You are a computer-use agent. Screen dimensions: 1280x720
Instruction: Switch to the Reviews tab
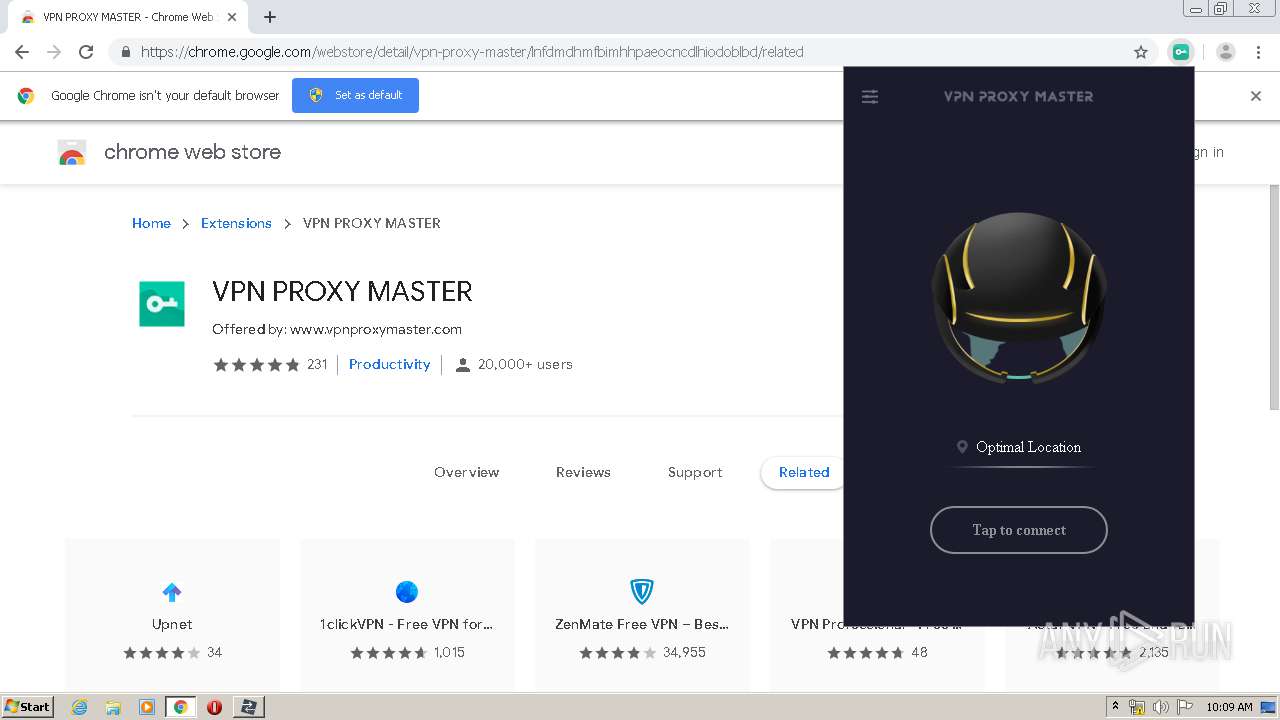tap(583, 472)
